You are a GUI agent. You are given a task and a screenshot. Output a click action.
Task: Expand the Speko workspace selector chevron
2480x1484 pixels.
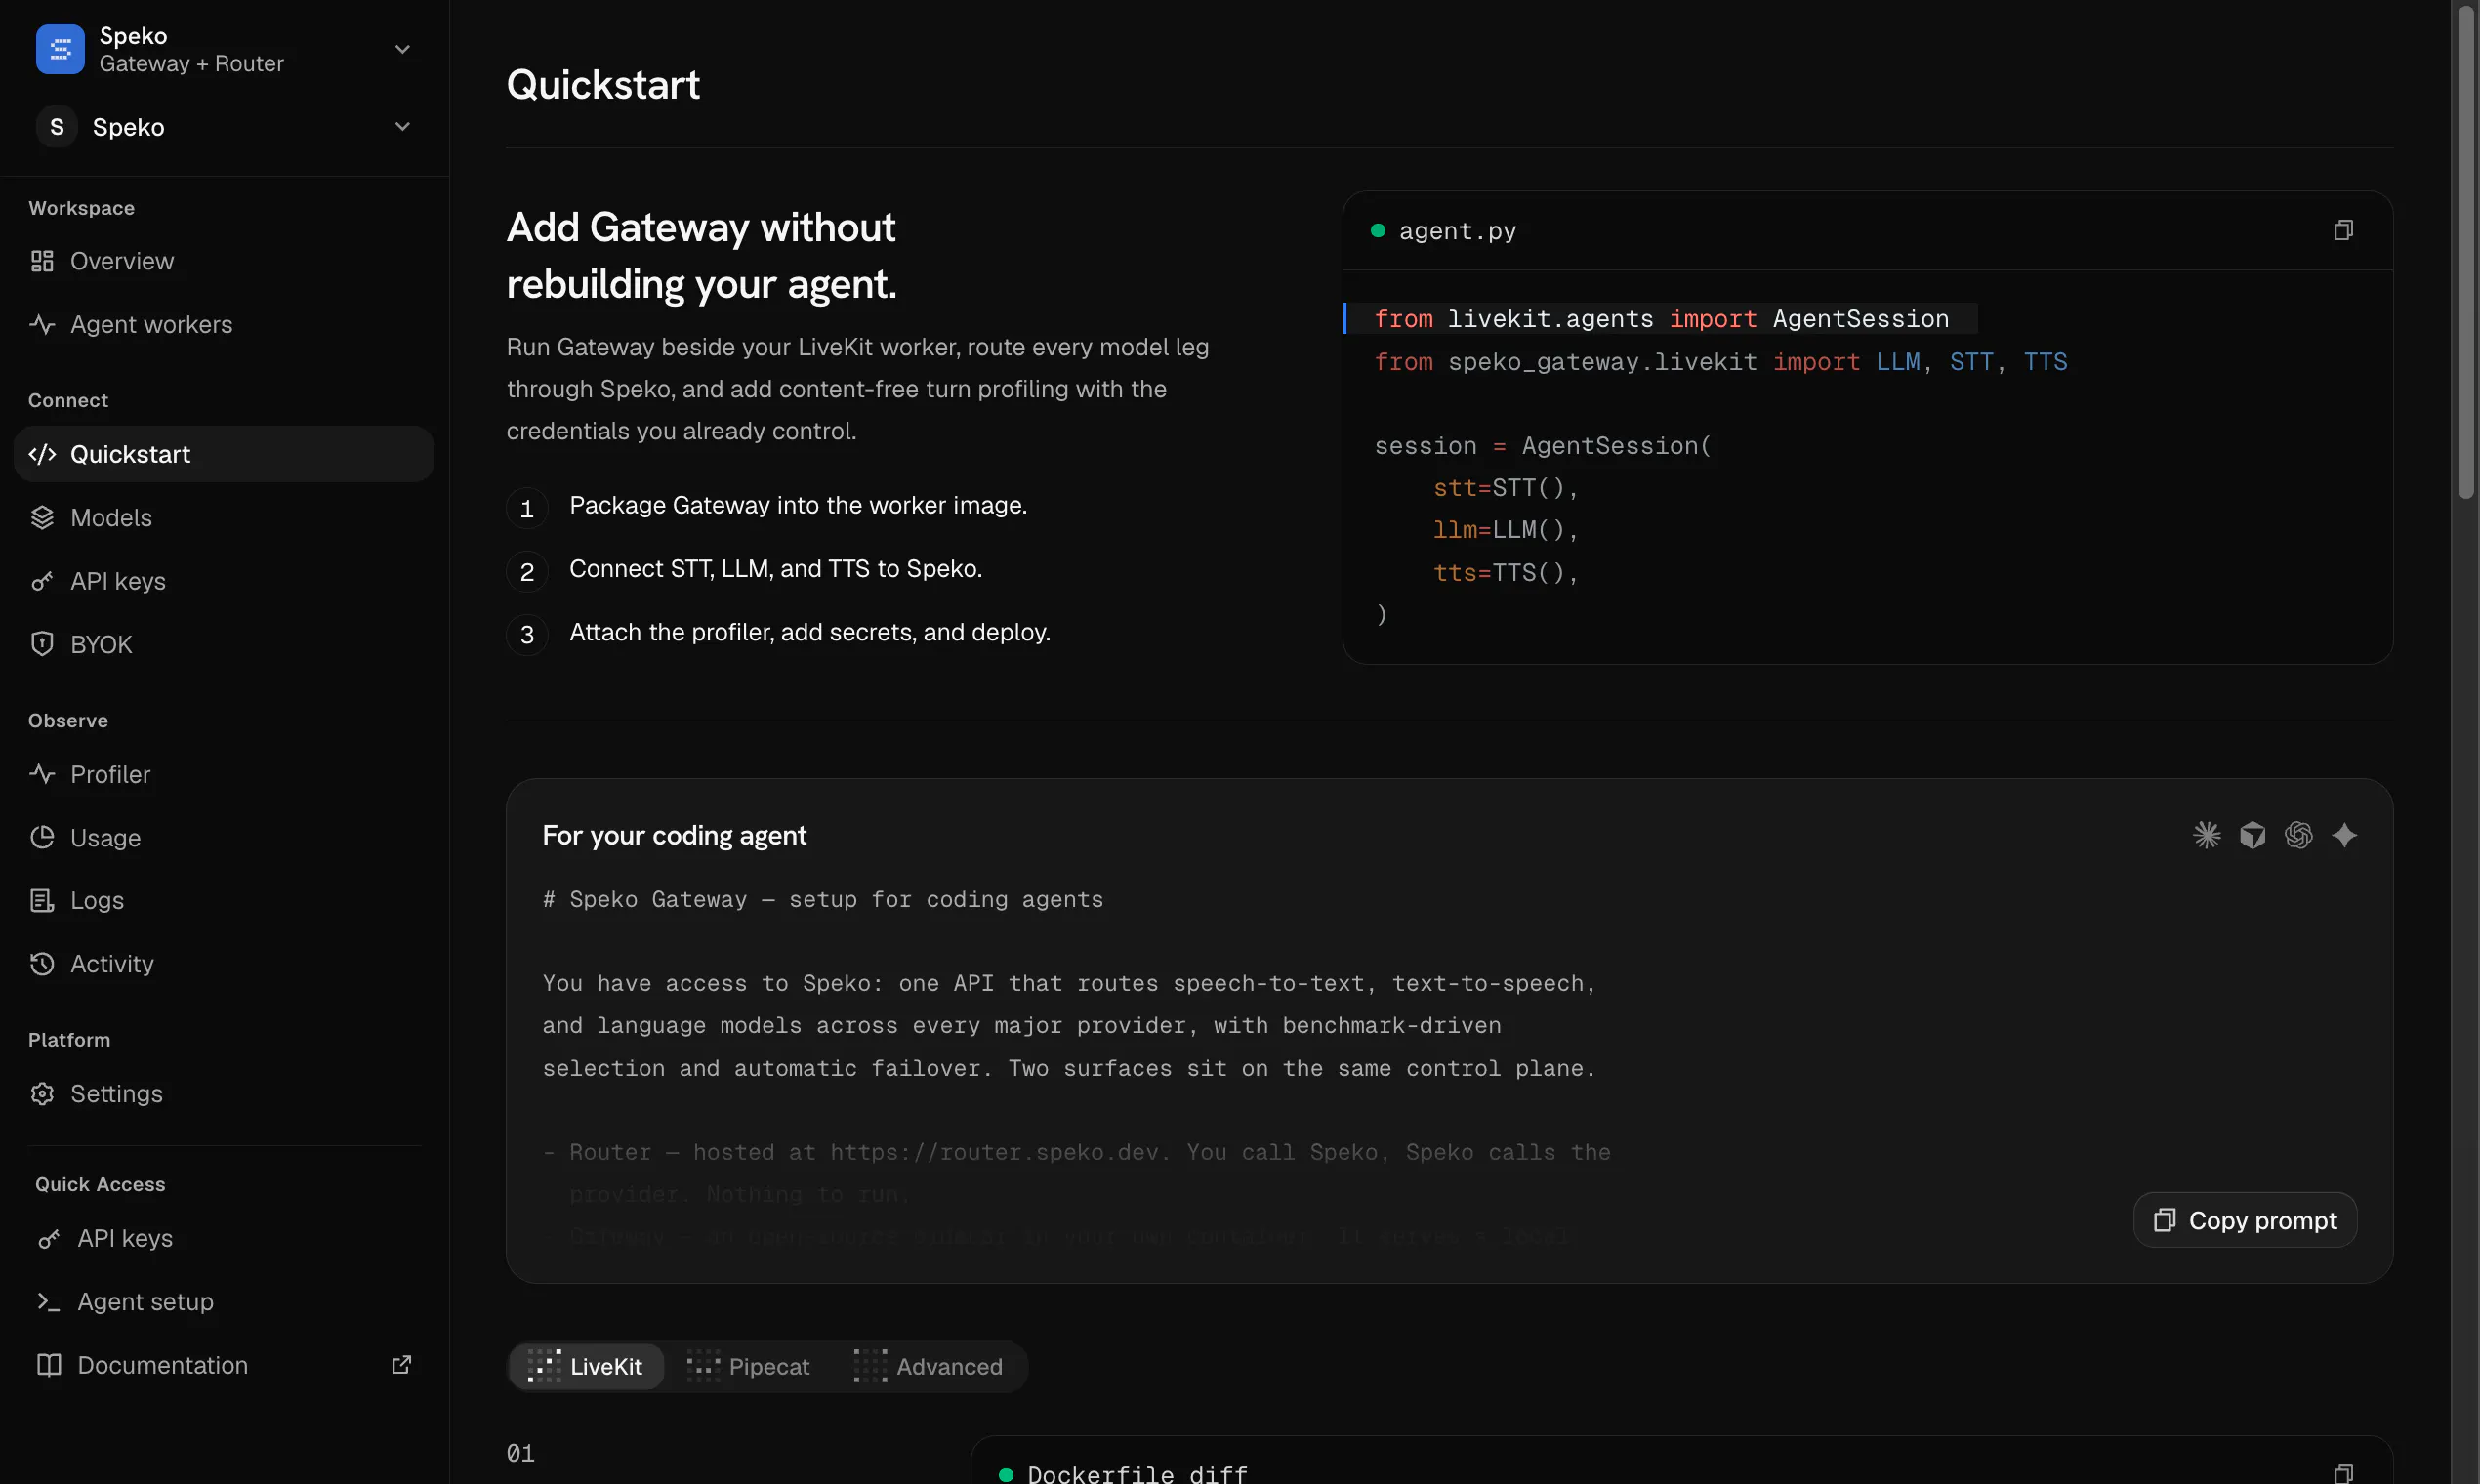(402, 127)
